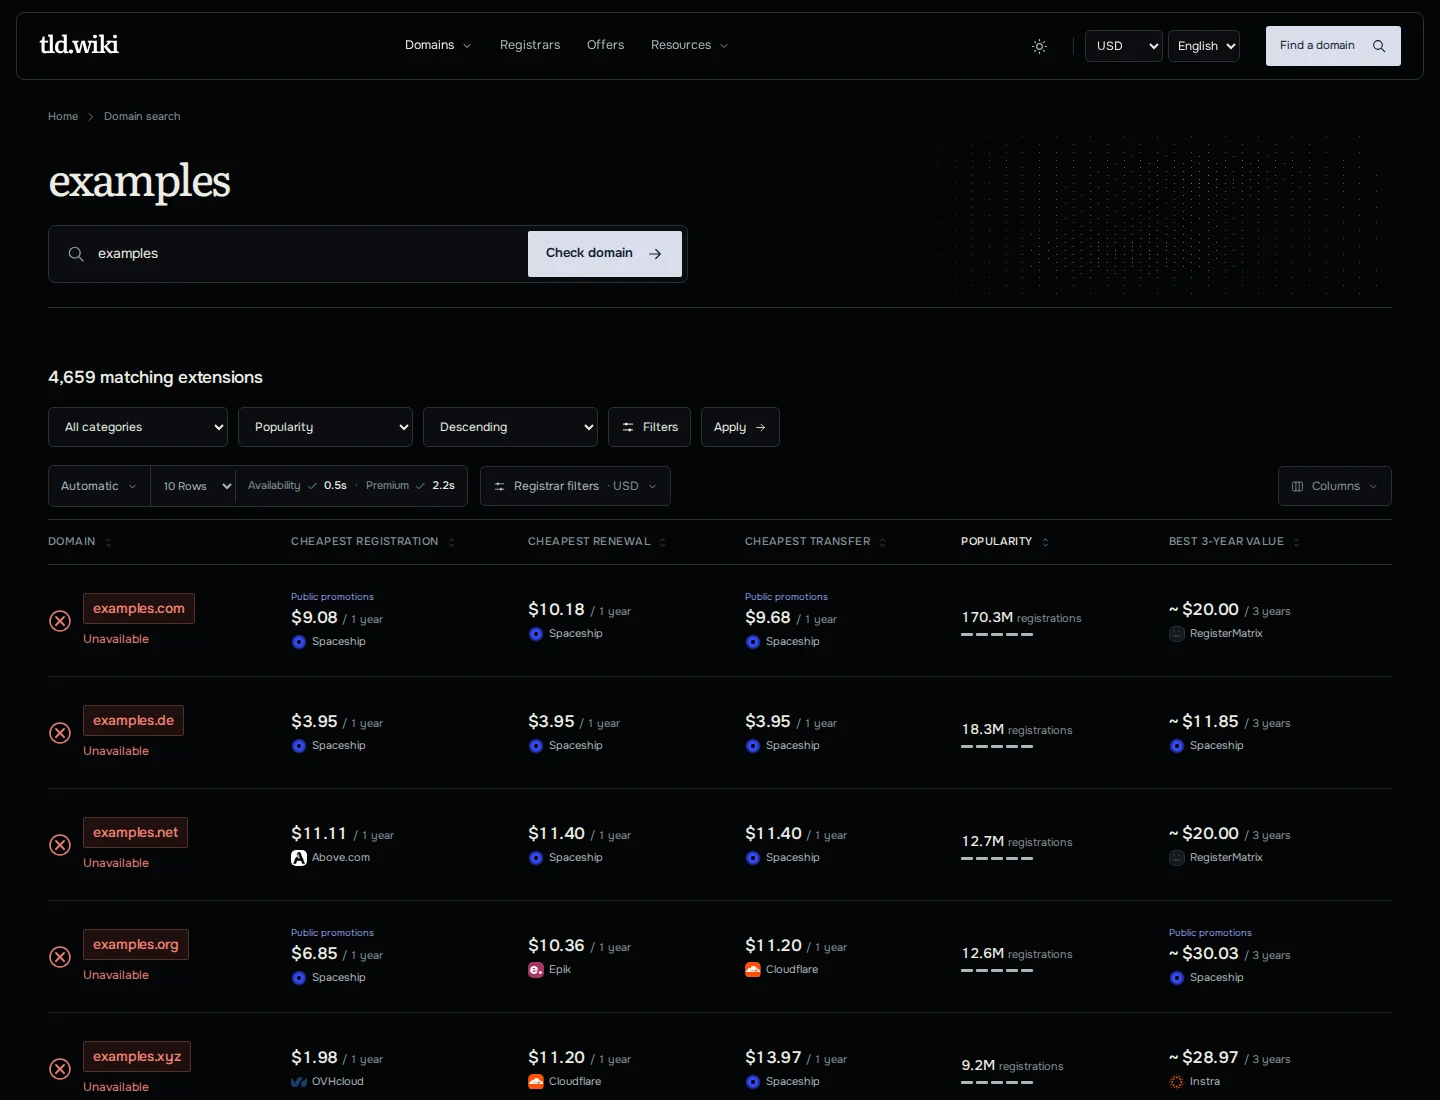
Task: Click the Cloudflare icon under the examples.xyz renewal
Action: point(536,1082)
